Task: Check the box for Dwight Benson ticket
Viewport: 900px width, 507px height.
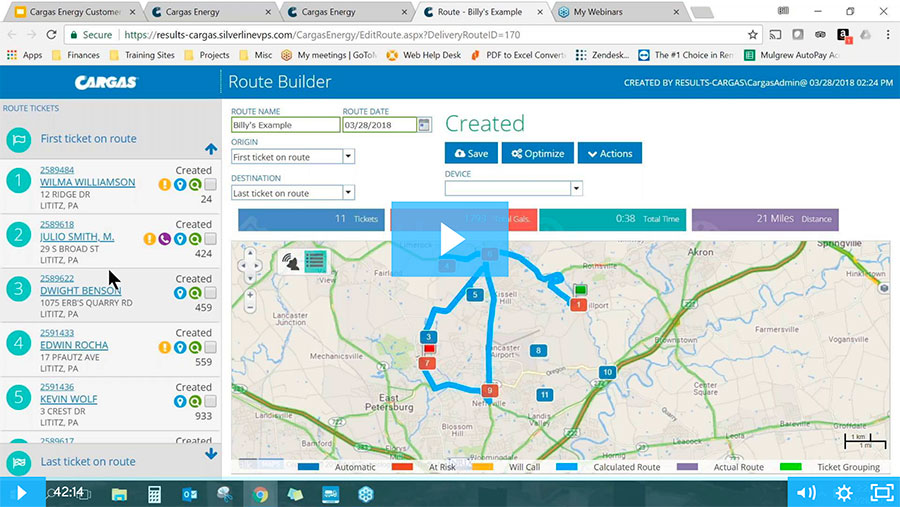Action: pos(211,293)
